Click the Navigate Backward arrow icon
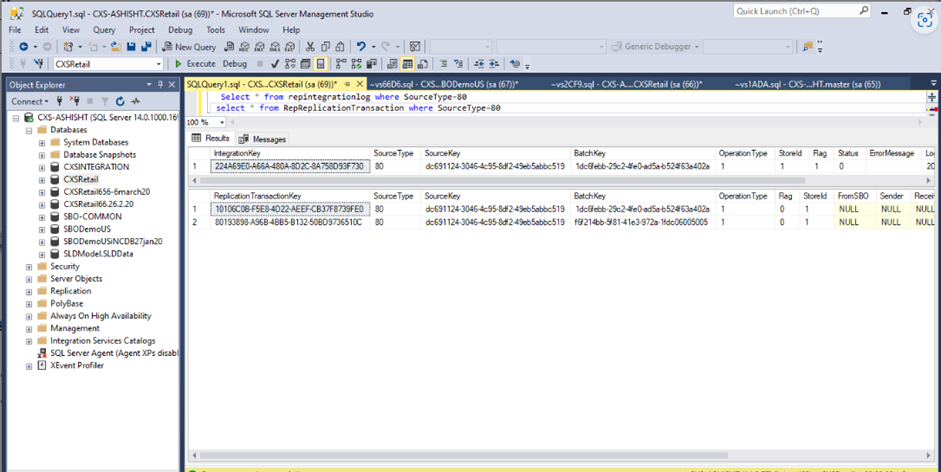The height and width of the screenshot is (472, 941). [x=23, y=47]
